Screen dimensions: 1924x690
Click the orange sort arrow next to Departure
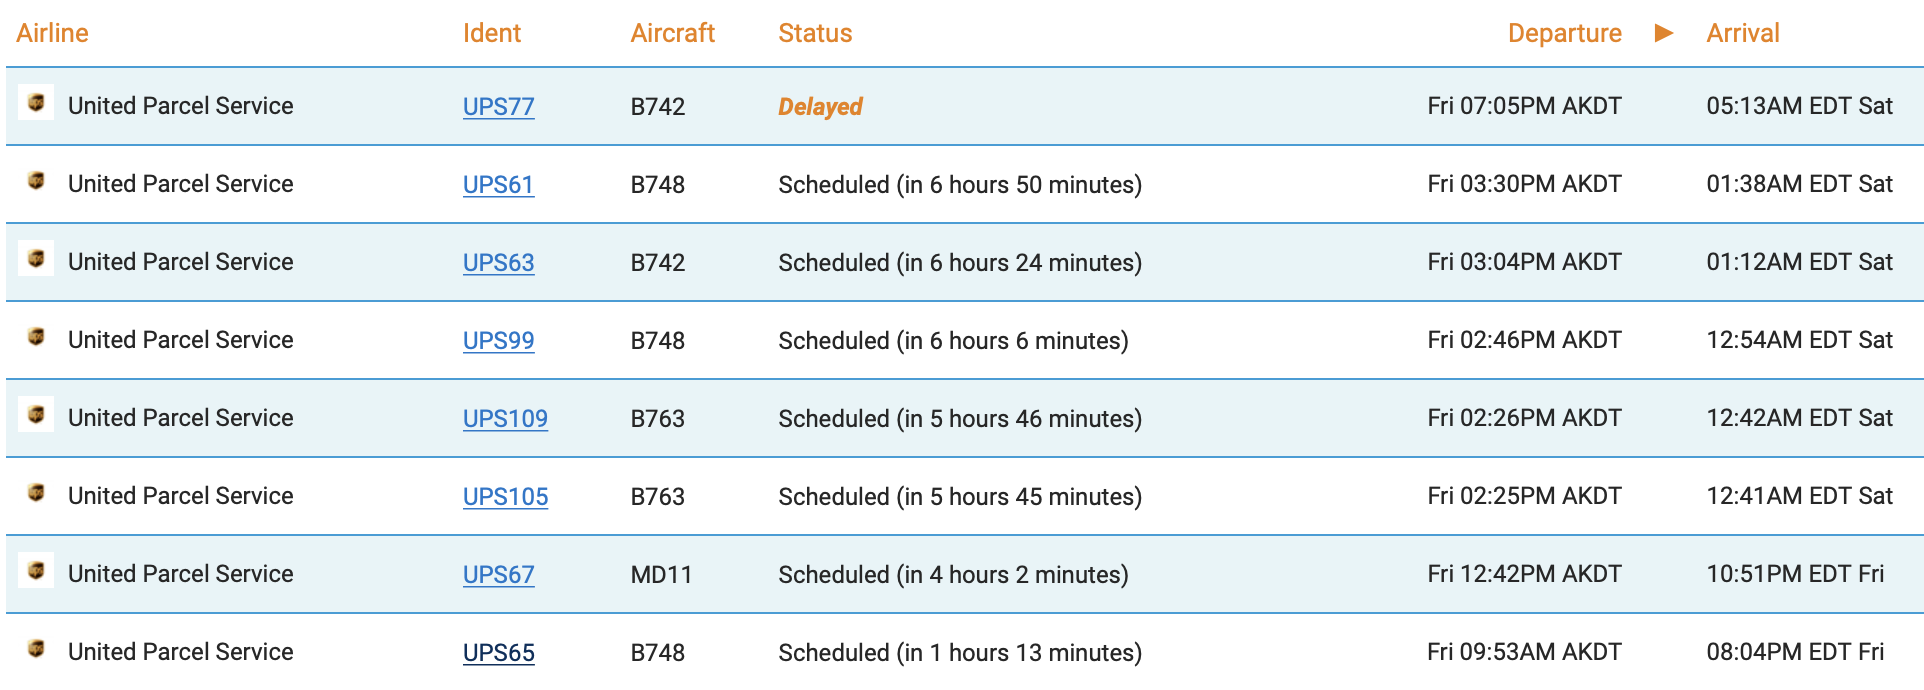point(1664,33)
